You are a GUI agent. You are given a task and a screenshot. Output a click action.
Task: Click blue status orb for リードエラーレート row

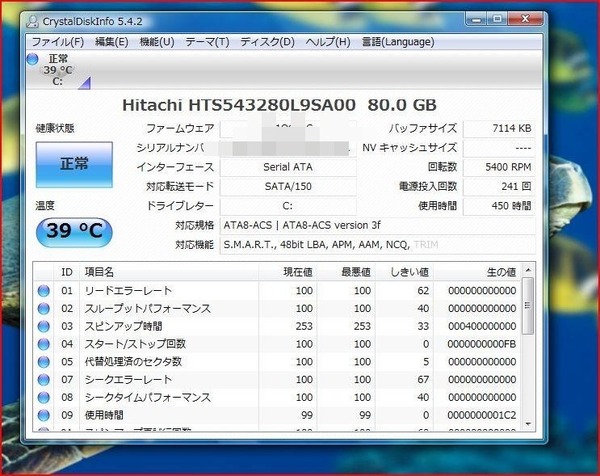(x=44, y=290)
